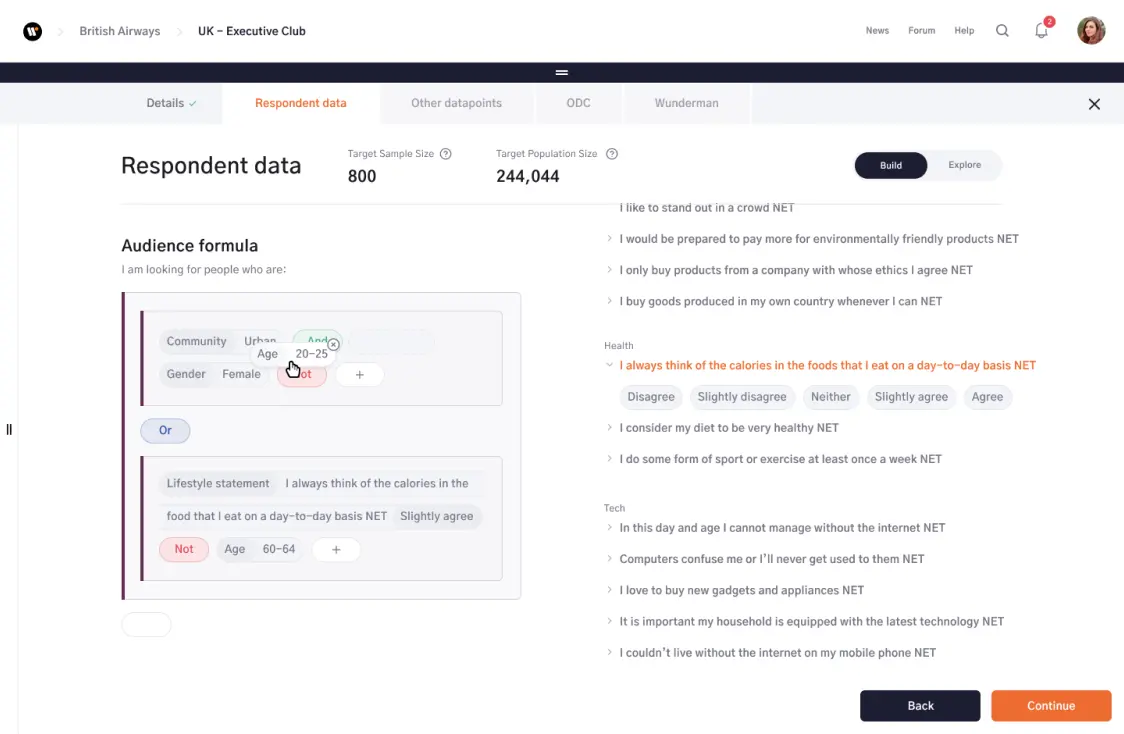Viewport: 1124px width, 734px height.
Task: Add a condition with plus next to Female
Action: pos(360,375)
